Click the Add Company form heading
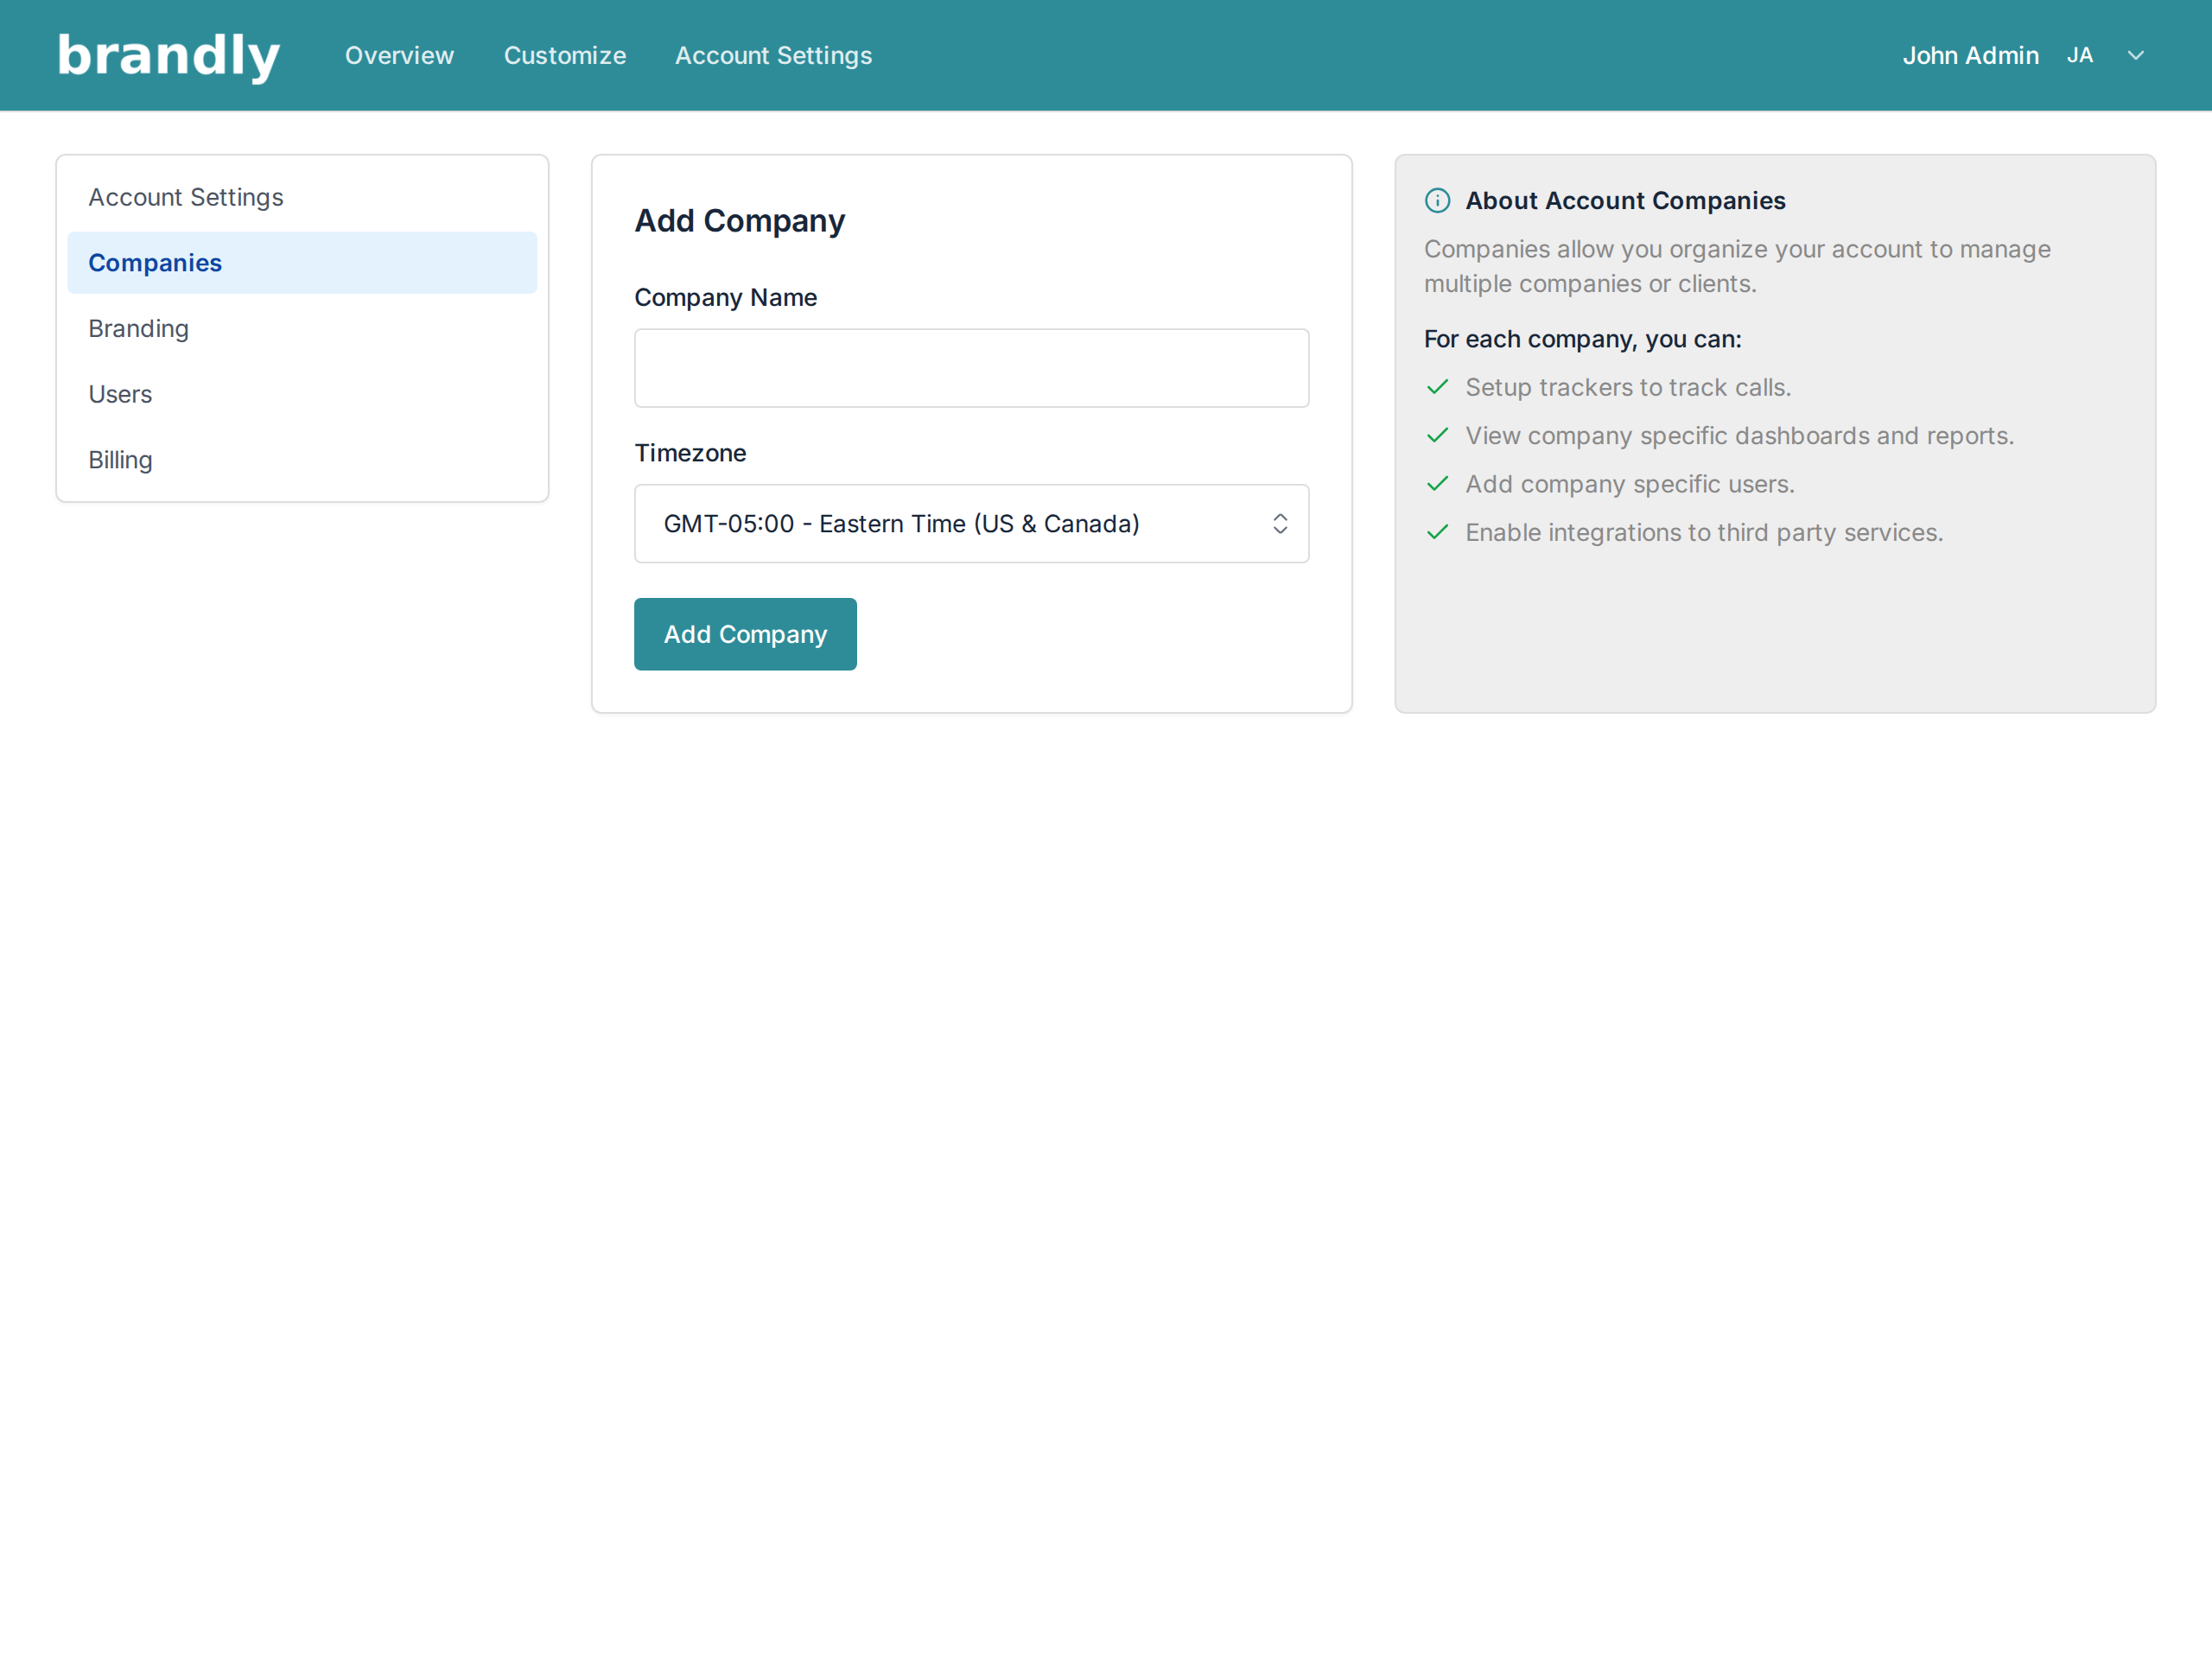 click(x=739, y=221)
